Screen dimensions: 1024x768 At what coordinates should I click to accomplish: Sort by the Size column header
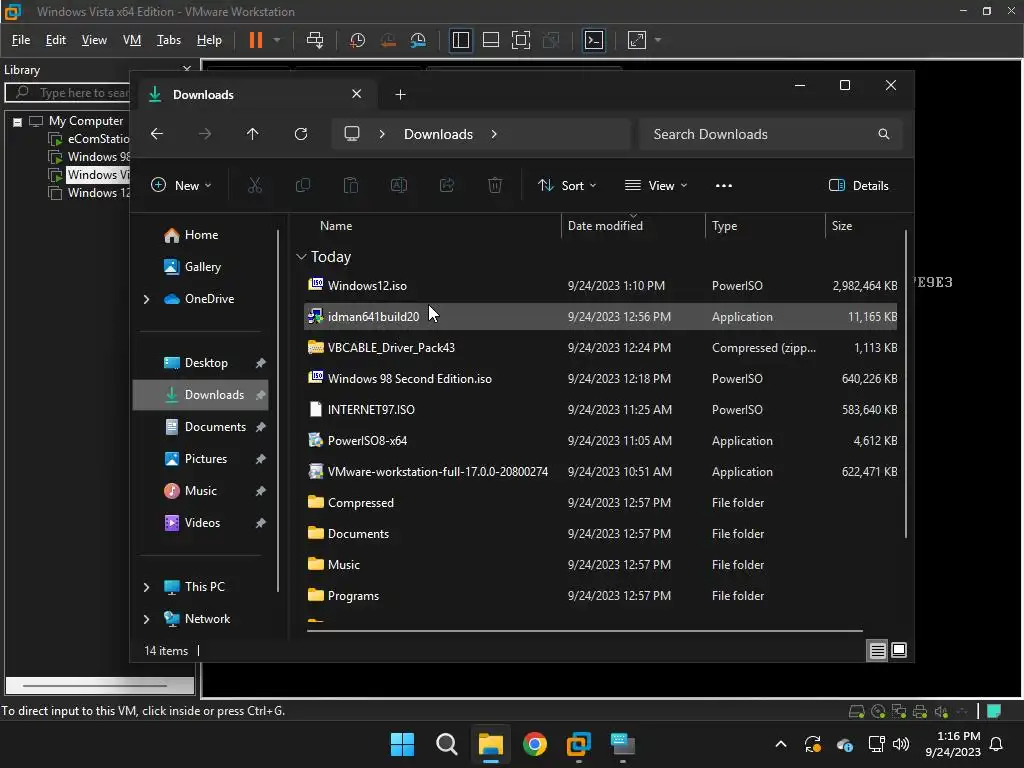863,226
